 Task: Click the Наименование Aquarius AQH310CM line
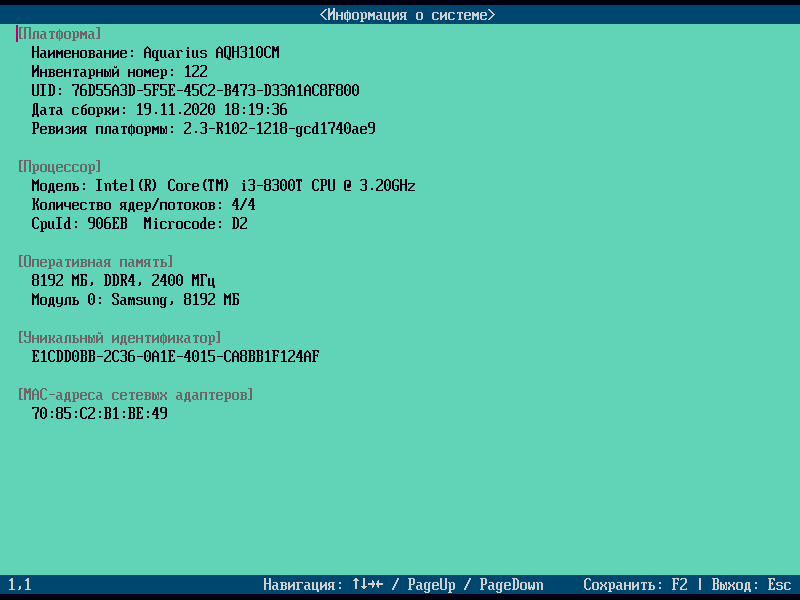(155, 53)
